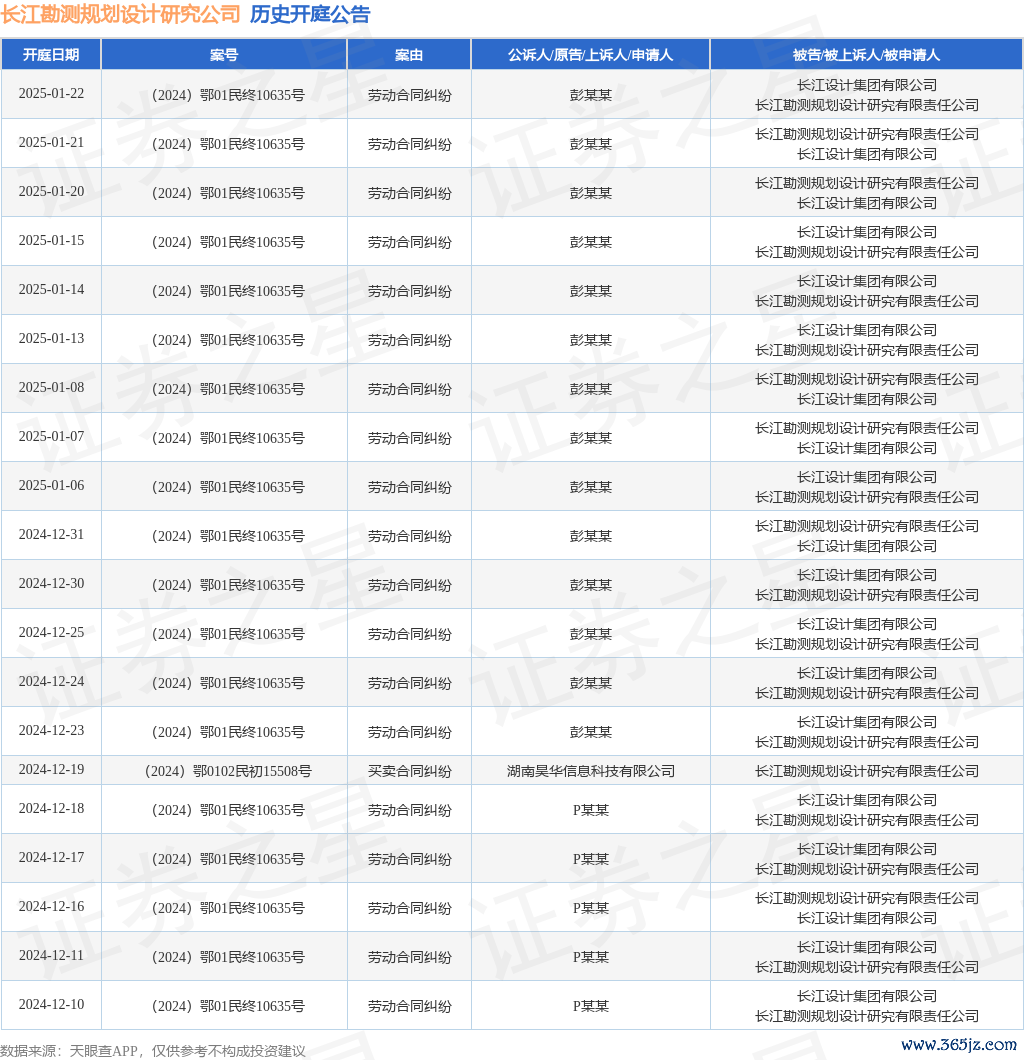The height and width of the screenshot is (1060, 1024).
Task: Click the 公诉人/原告/上诉人/申请人 column header
Action: click(x=591, y=55)
